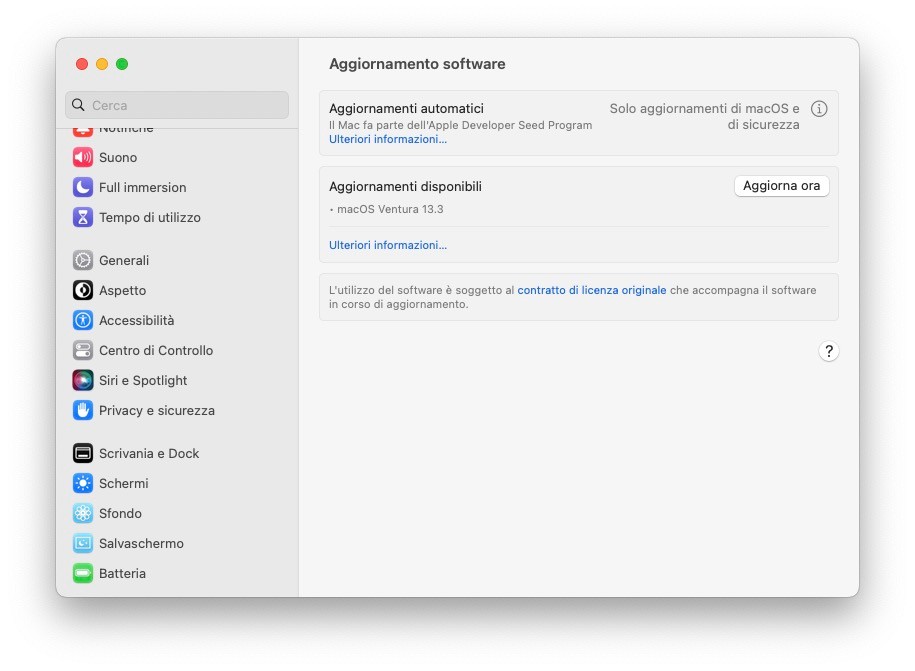
Task: Open the Salvaschermo label
Action: pos(141,543)
